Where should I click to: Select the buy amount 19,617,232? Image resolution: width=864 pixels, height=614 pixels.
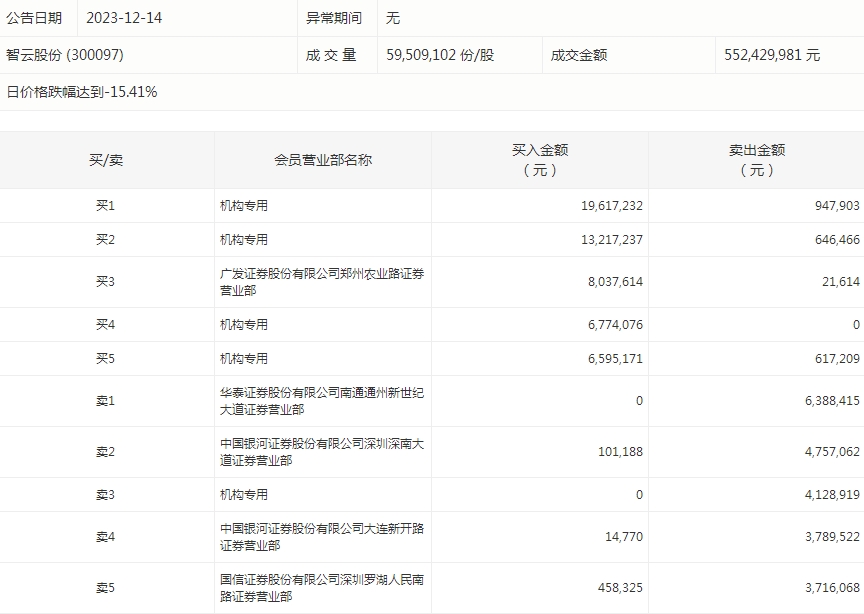pos(611,206)
